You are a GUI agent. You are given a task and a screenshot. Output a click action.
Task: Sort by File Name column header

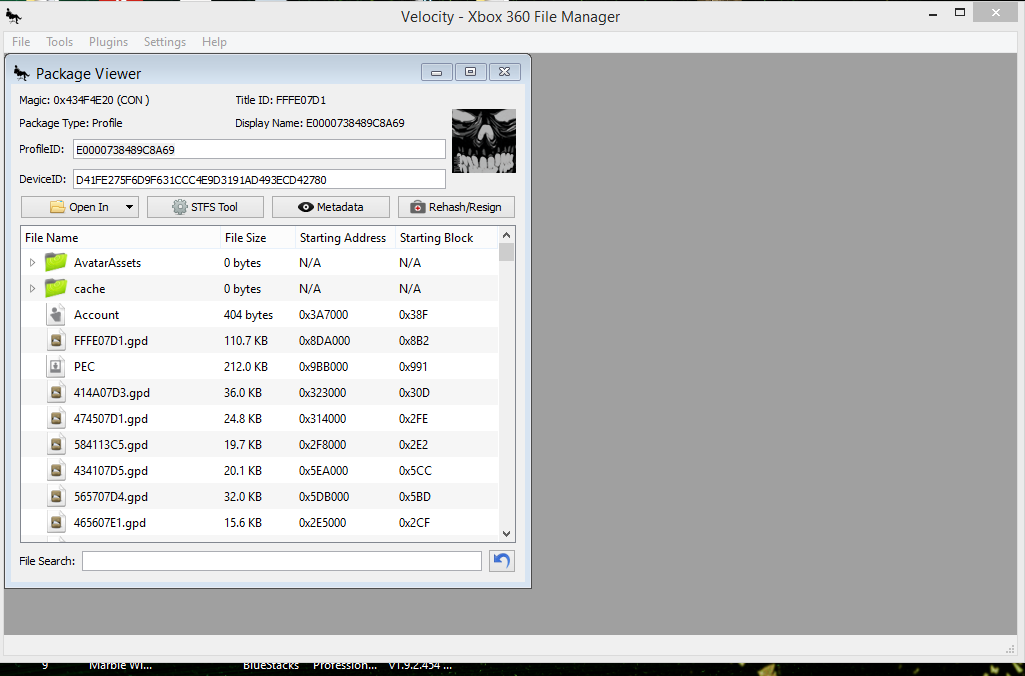click(x=120, y=238)
